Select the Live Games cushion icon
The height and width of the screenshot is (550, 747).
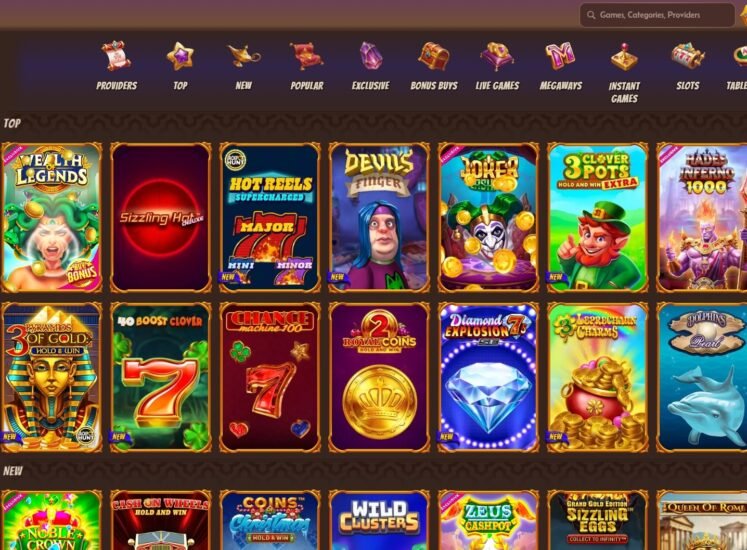point(497,56)
